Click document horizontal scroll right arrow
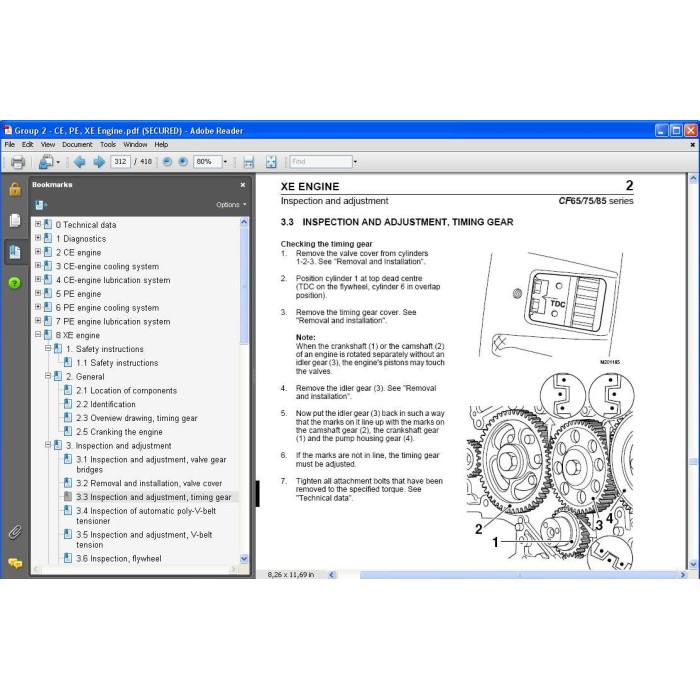The width and height of the screenshot is (700, 700). tap(683, 575)
